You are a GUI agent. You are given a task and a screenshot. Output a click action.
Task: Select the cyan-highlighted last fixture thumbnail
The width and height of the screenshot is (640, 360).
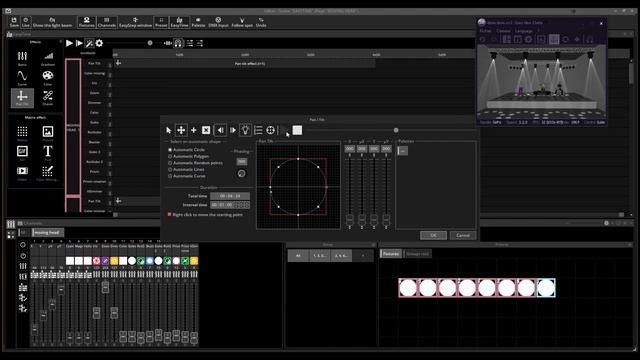546,288
